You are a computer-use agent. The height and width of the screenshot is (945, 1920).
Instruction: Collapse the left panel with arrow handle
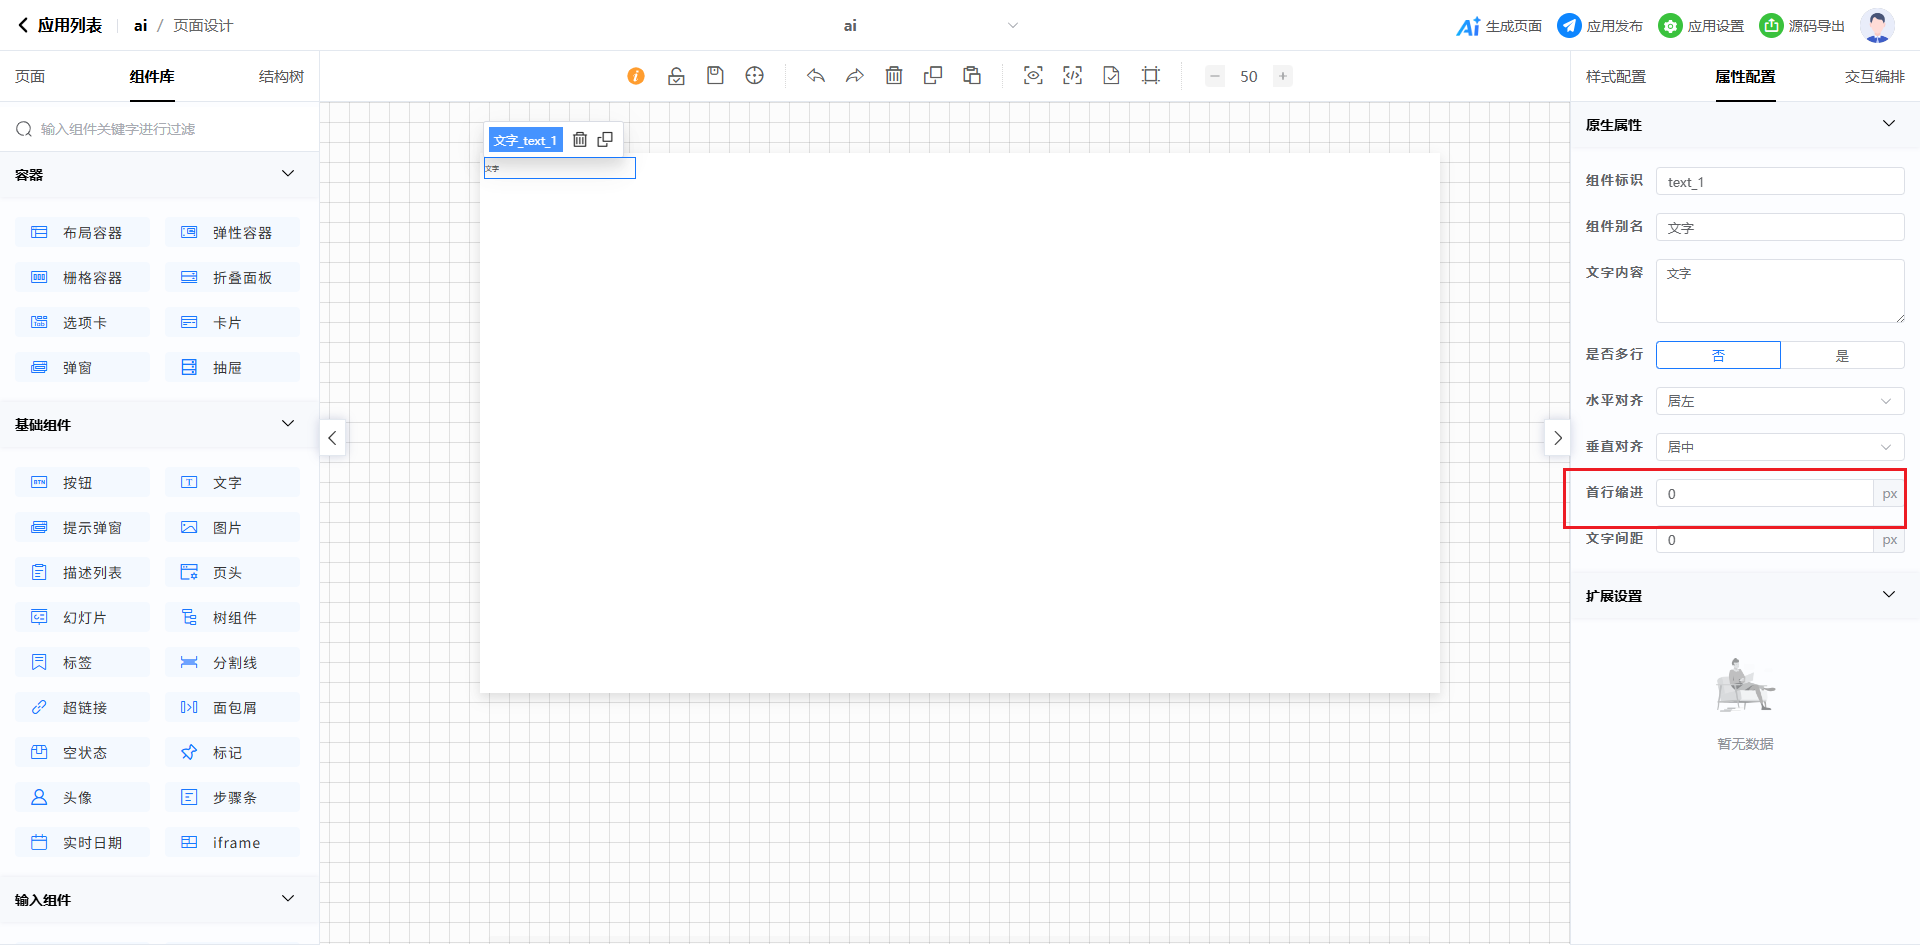pyautogui.click(x=333, y=438)
